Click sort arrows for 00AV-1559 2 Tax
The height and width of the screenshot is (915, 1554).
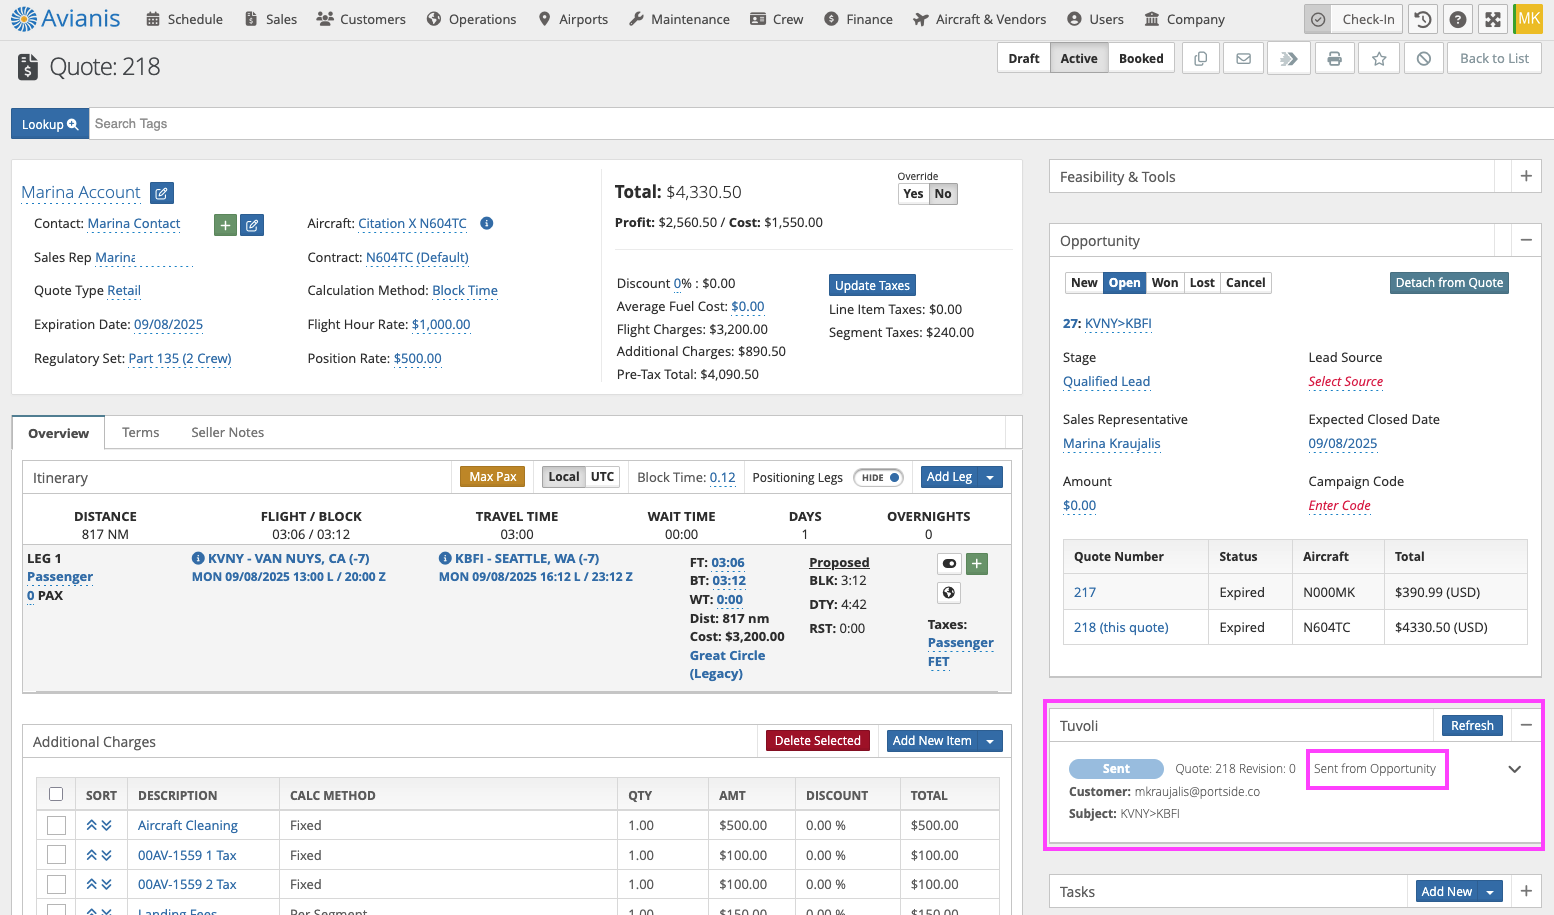tap(99, 884)
